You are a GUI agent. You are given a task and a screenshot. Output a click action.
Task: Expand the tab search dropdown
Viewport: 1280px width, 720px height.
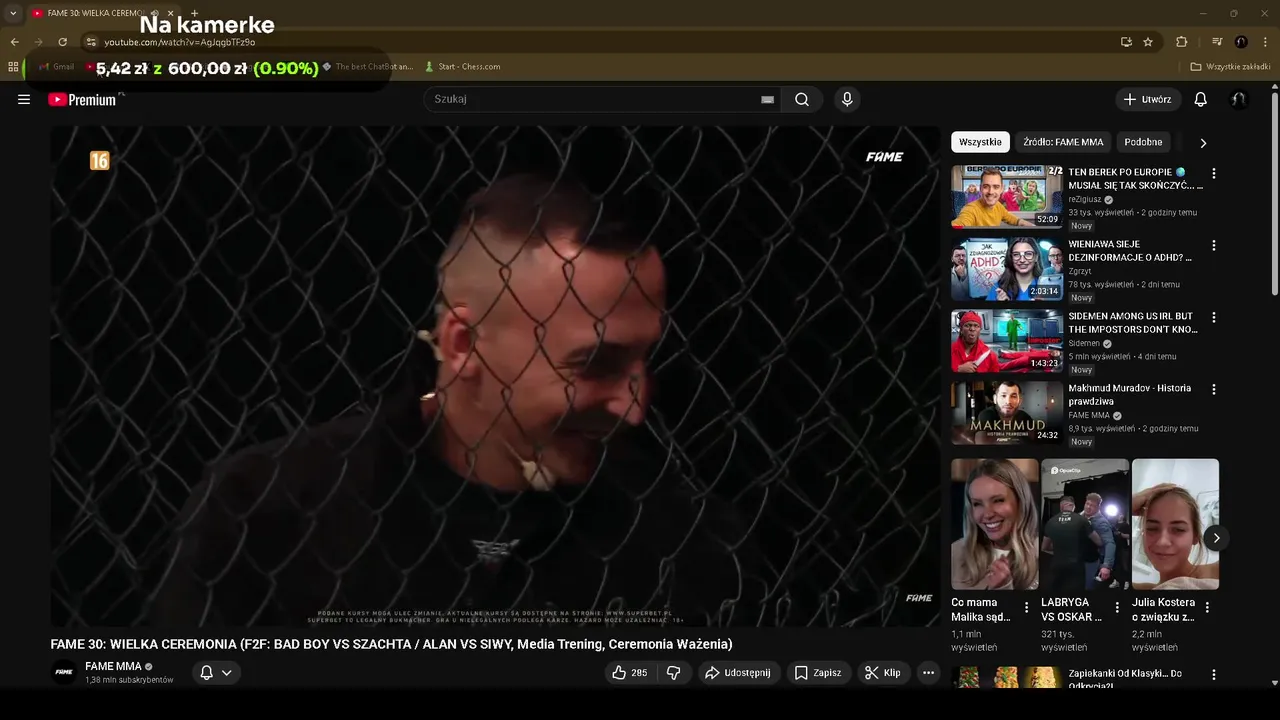(x=13, y=13)
